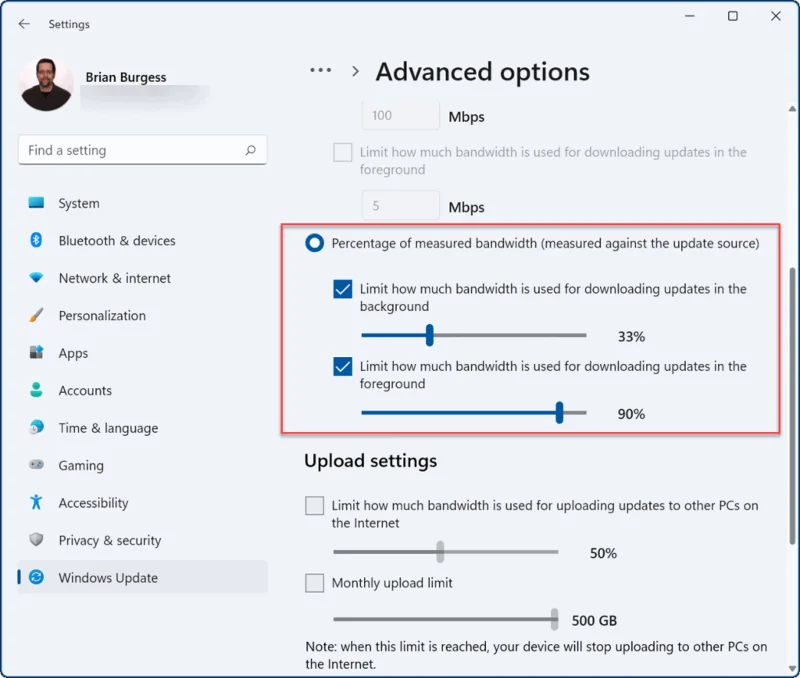
Task: Click the 500 GB monthly upload slider
Action: coord(445,619)
